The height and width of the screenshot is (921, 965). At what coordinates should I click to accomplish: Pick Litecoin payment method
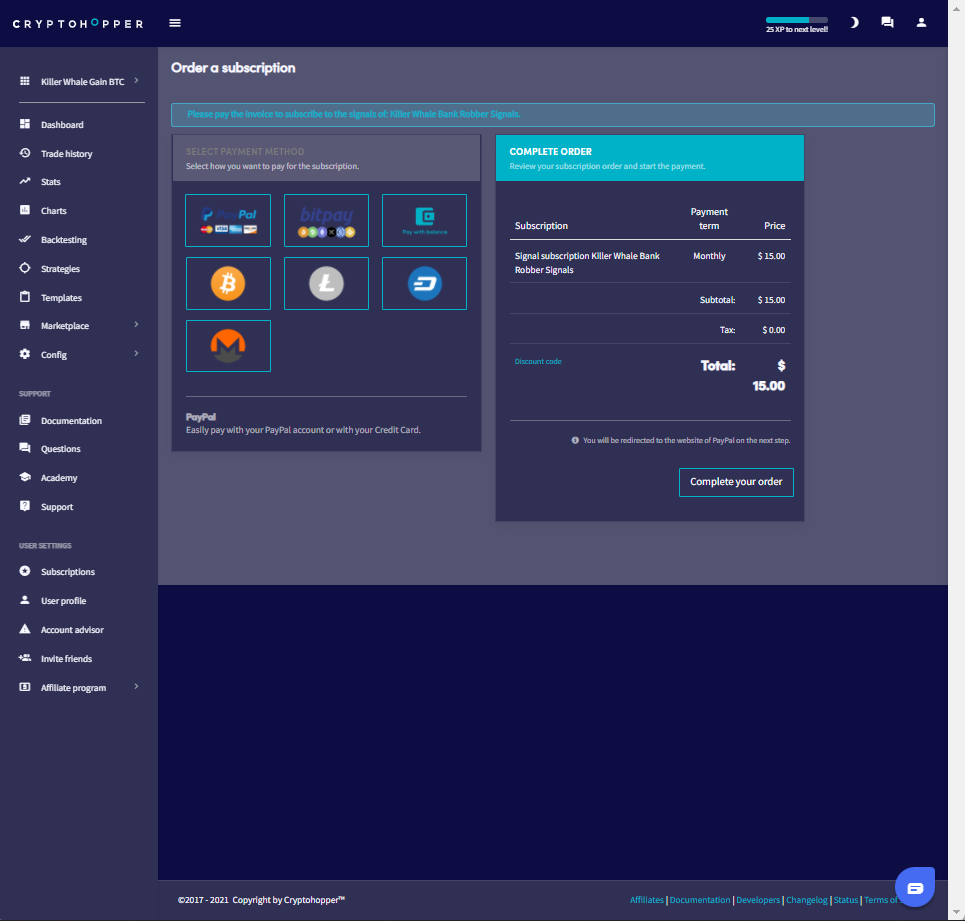[x=326, y=283]
